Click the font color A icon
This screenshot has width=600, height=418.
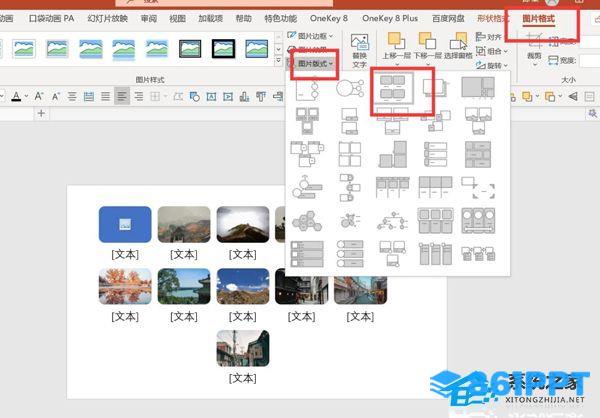point(16,96)
